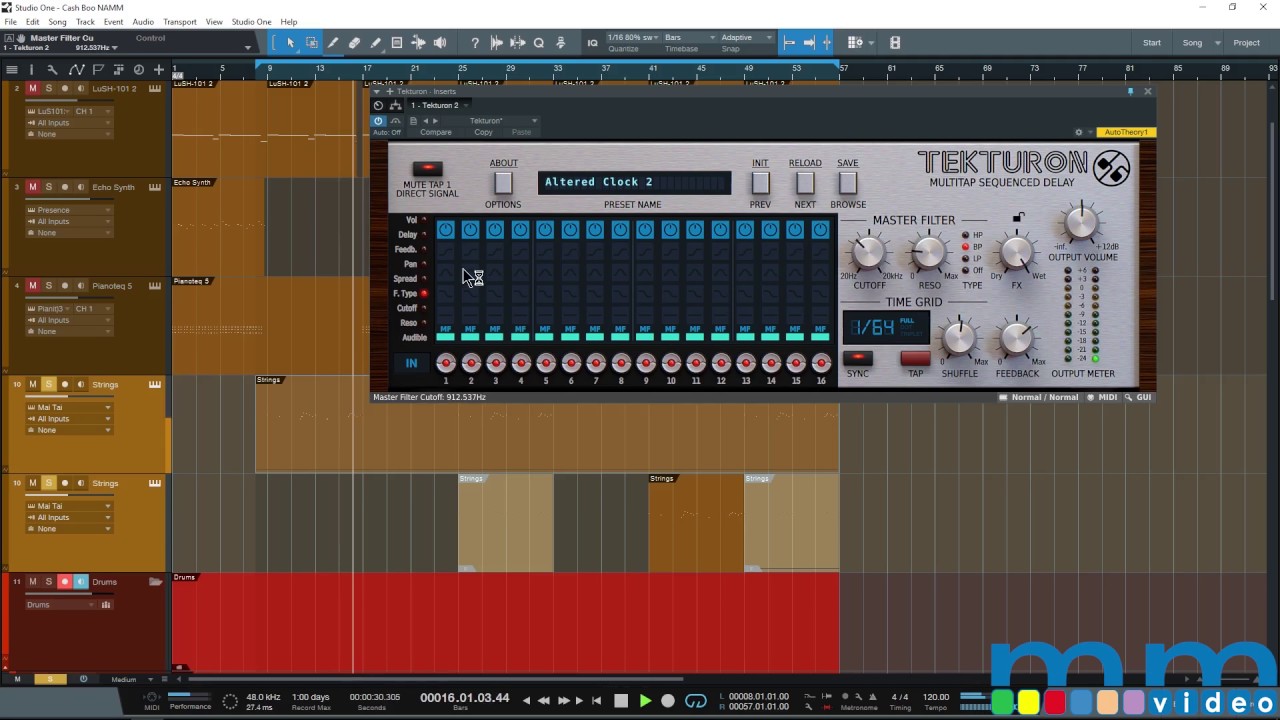Pin the Tekturon inserts window
Screen dimensions: 1280x720
[1130, 91]
